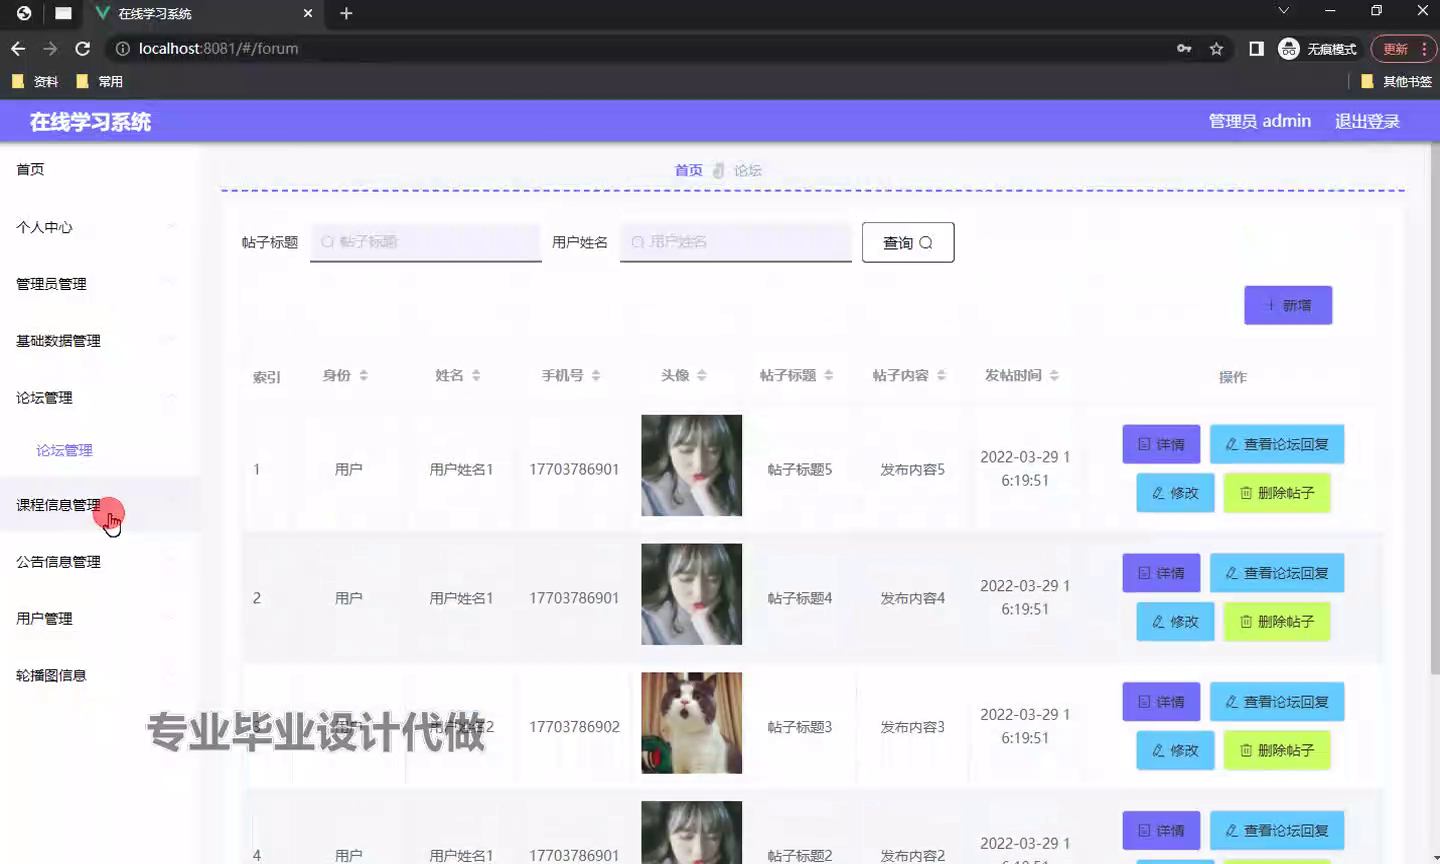Image resolution: width=1440 pixels, height=864 pixels.
Task: Close the 在线学习系统 tab
Action: [308, 13]
